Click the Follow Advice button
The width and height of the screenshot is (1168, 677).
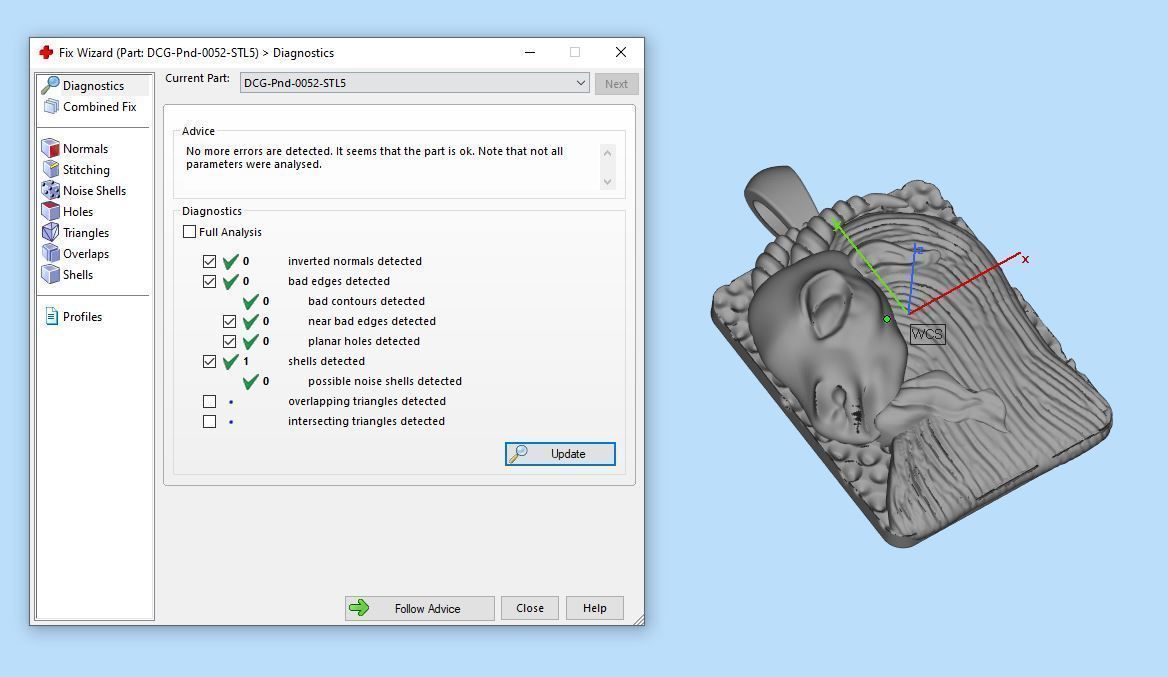click(419, 608)
